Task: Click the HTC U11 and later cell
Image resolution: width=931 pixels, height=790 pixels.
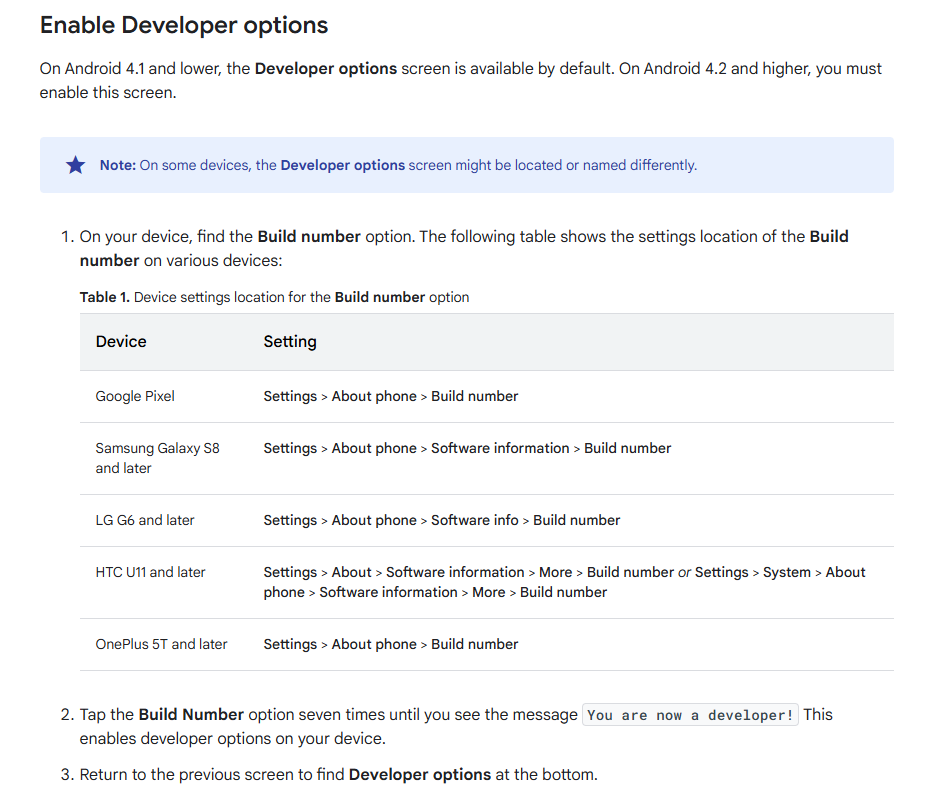Action: click(150, 571)
